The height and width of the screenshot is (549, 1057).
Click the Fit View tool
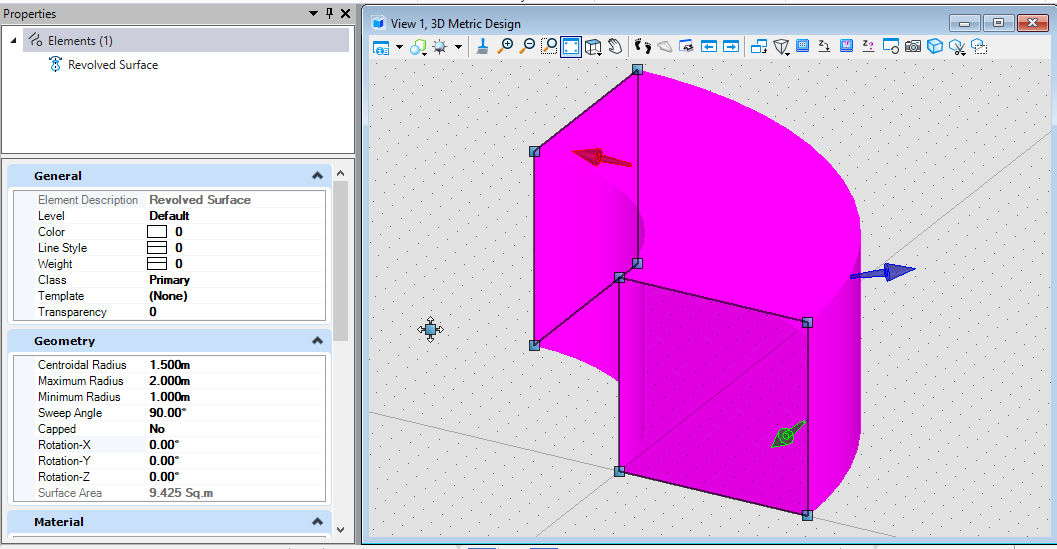[571, 47]
